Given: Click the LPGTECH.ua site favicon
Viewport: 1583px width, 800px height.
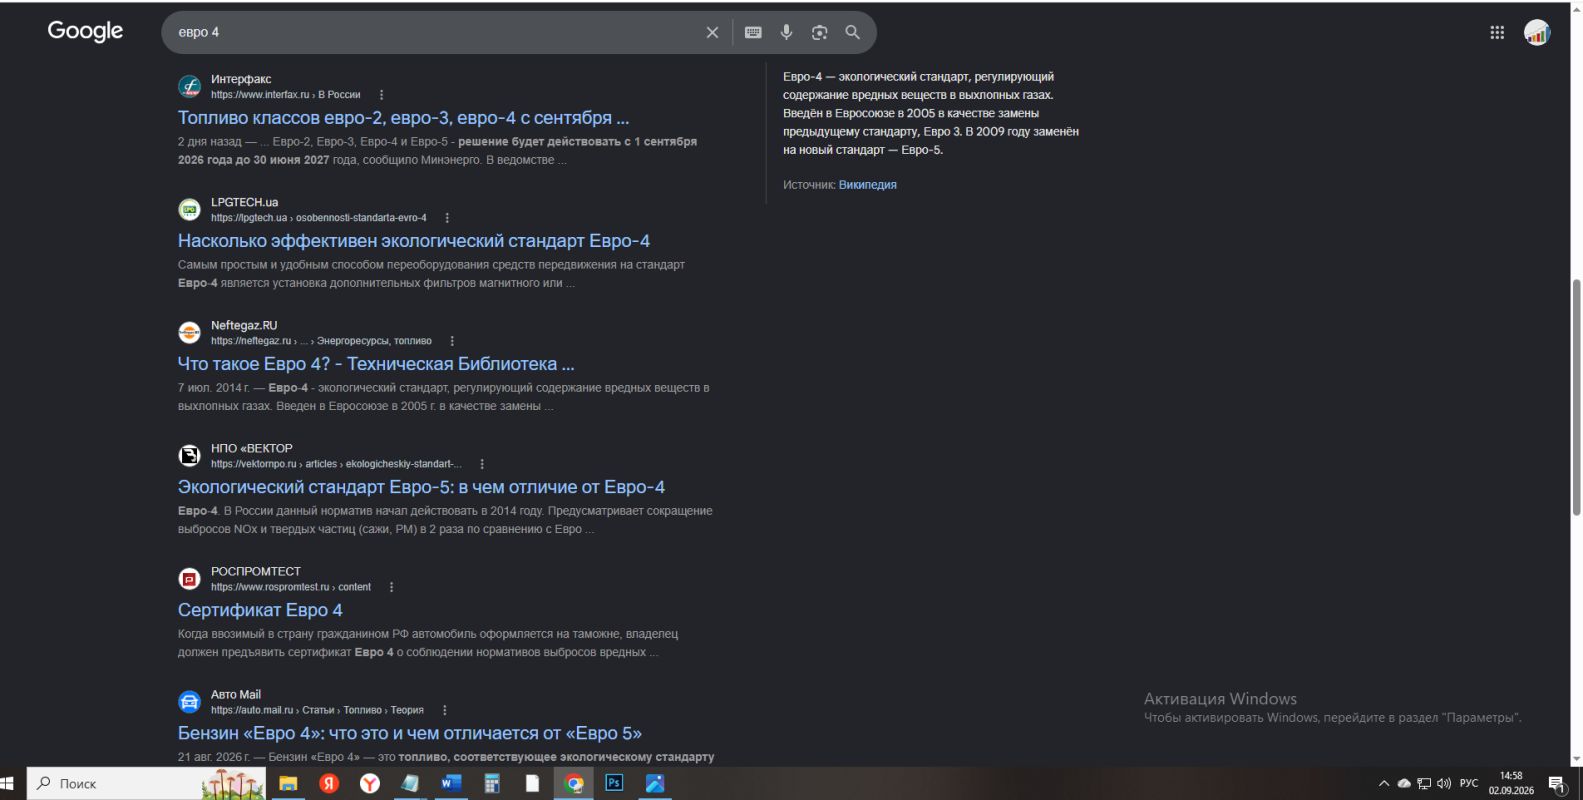Looking at the screenshot, I should [x=189, y=209].
